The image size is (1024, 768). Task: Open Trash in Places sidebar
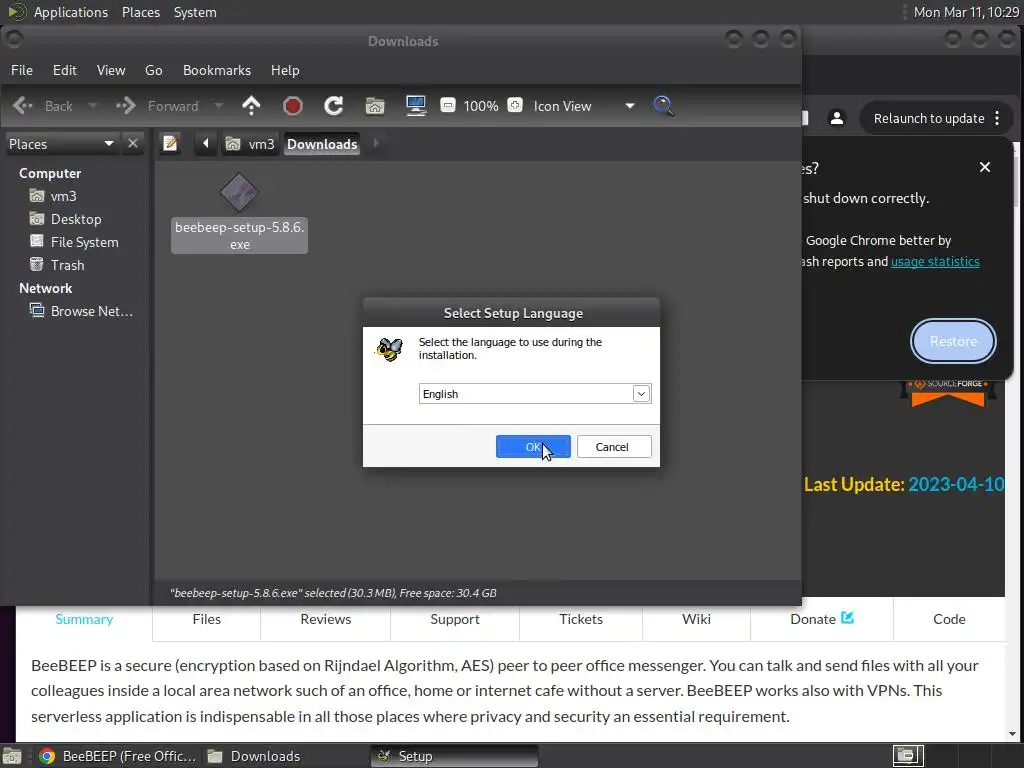tap(67, 265)
